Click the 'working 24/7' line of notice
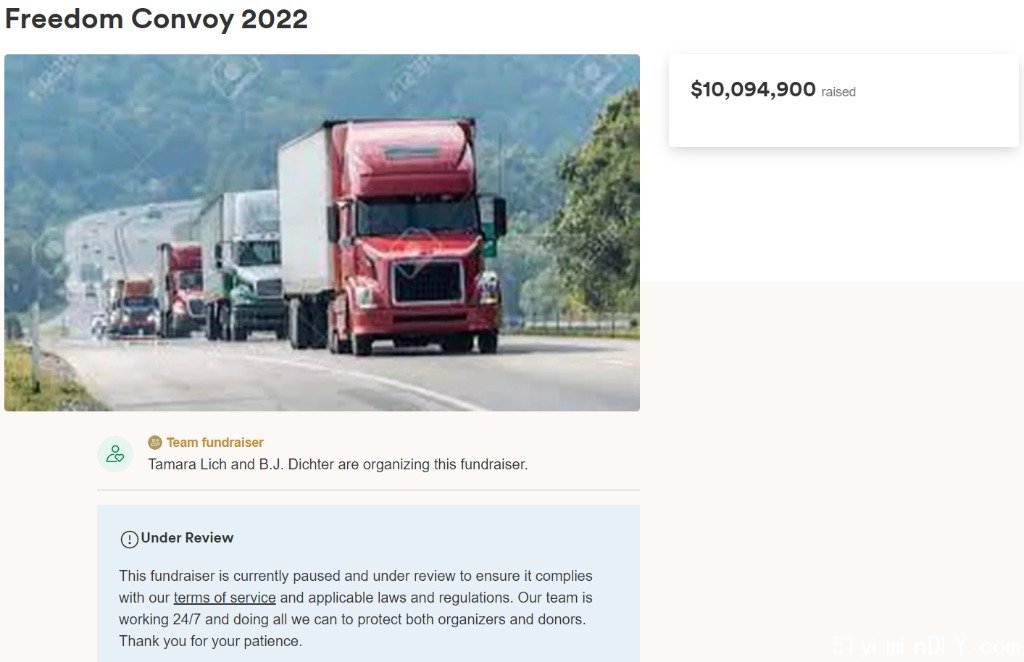The image size is (1024, 662). [x=352, y=619]
